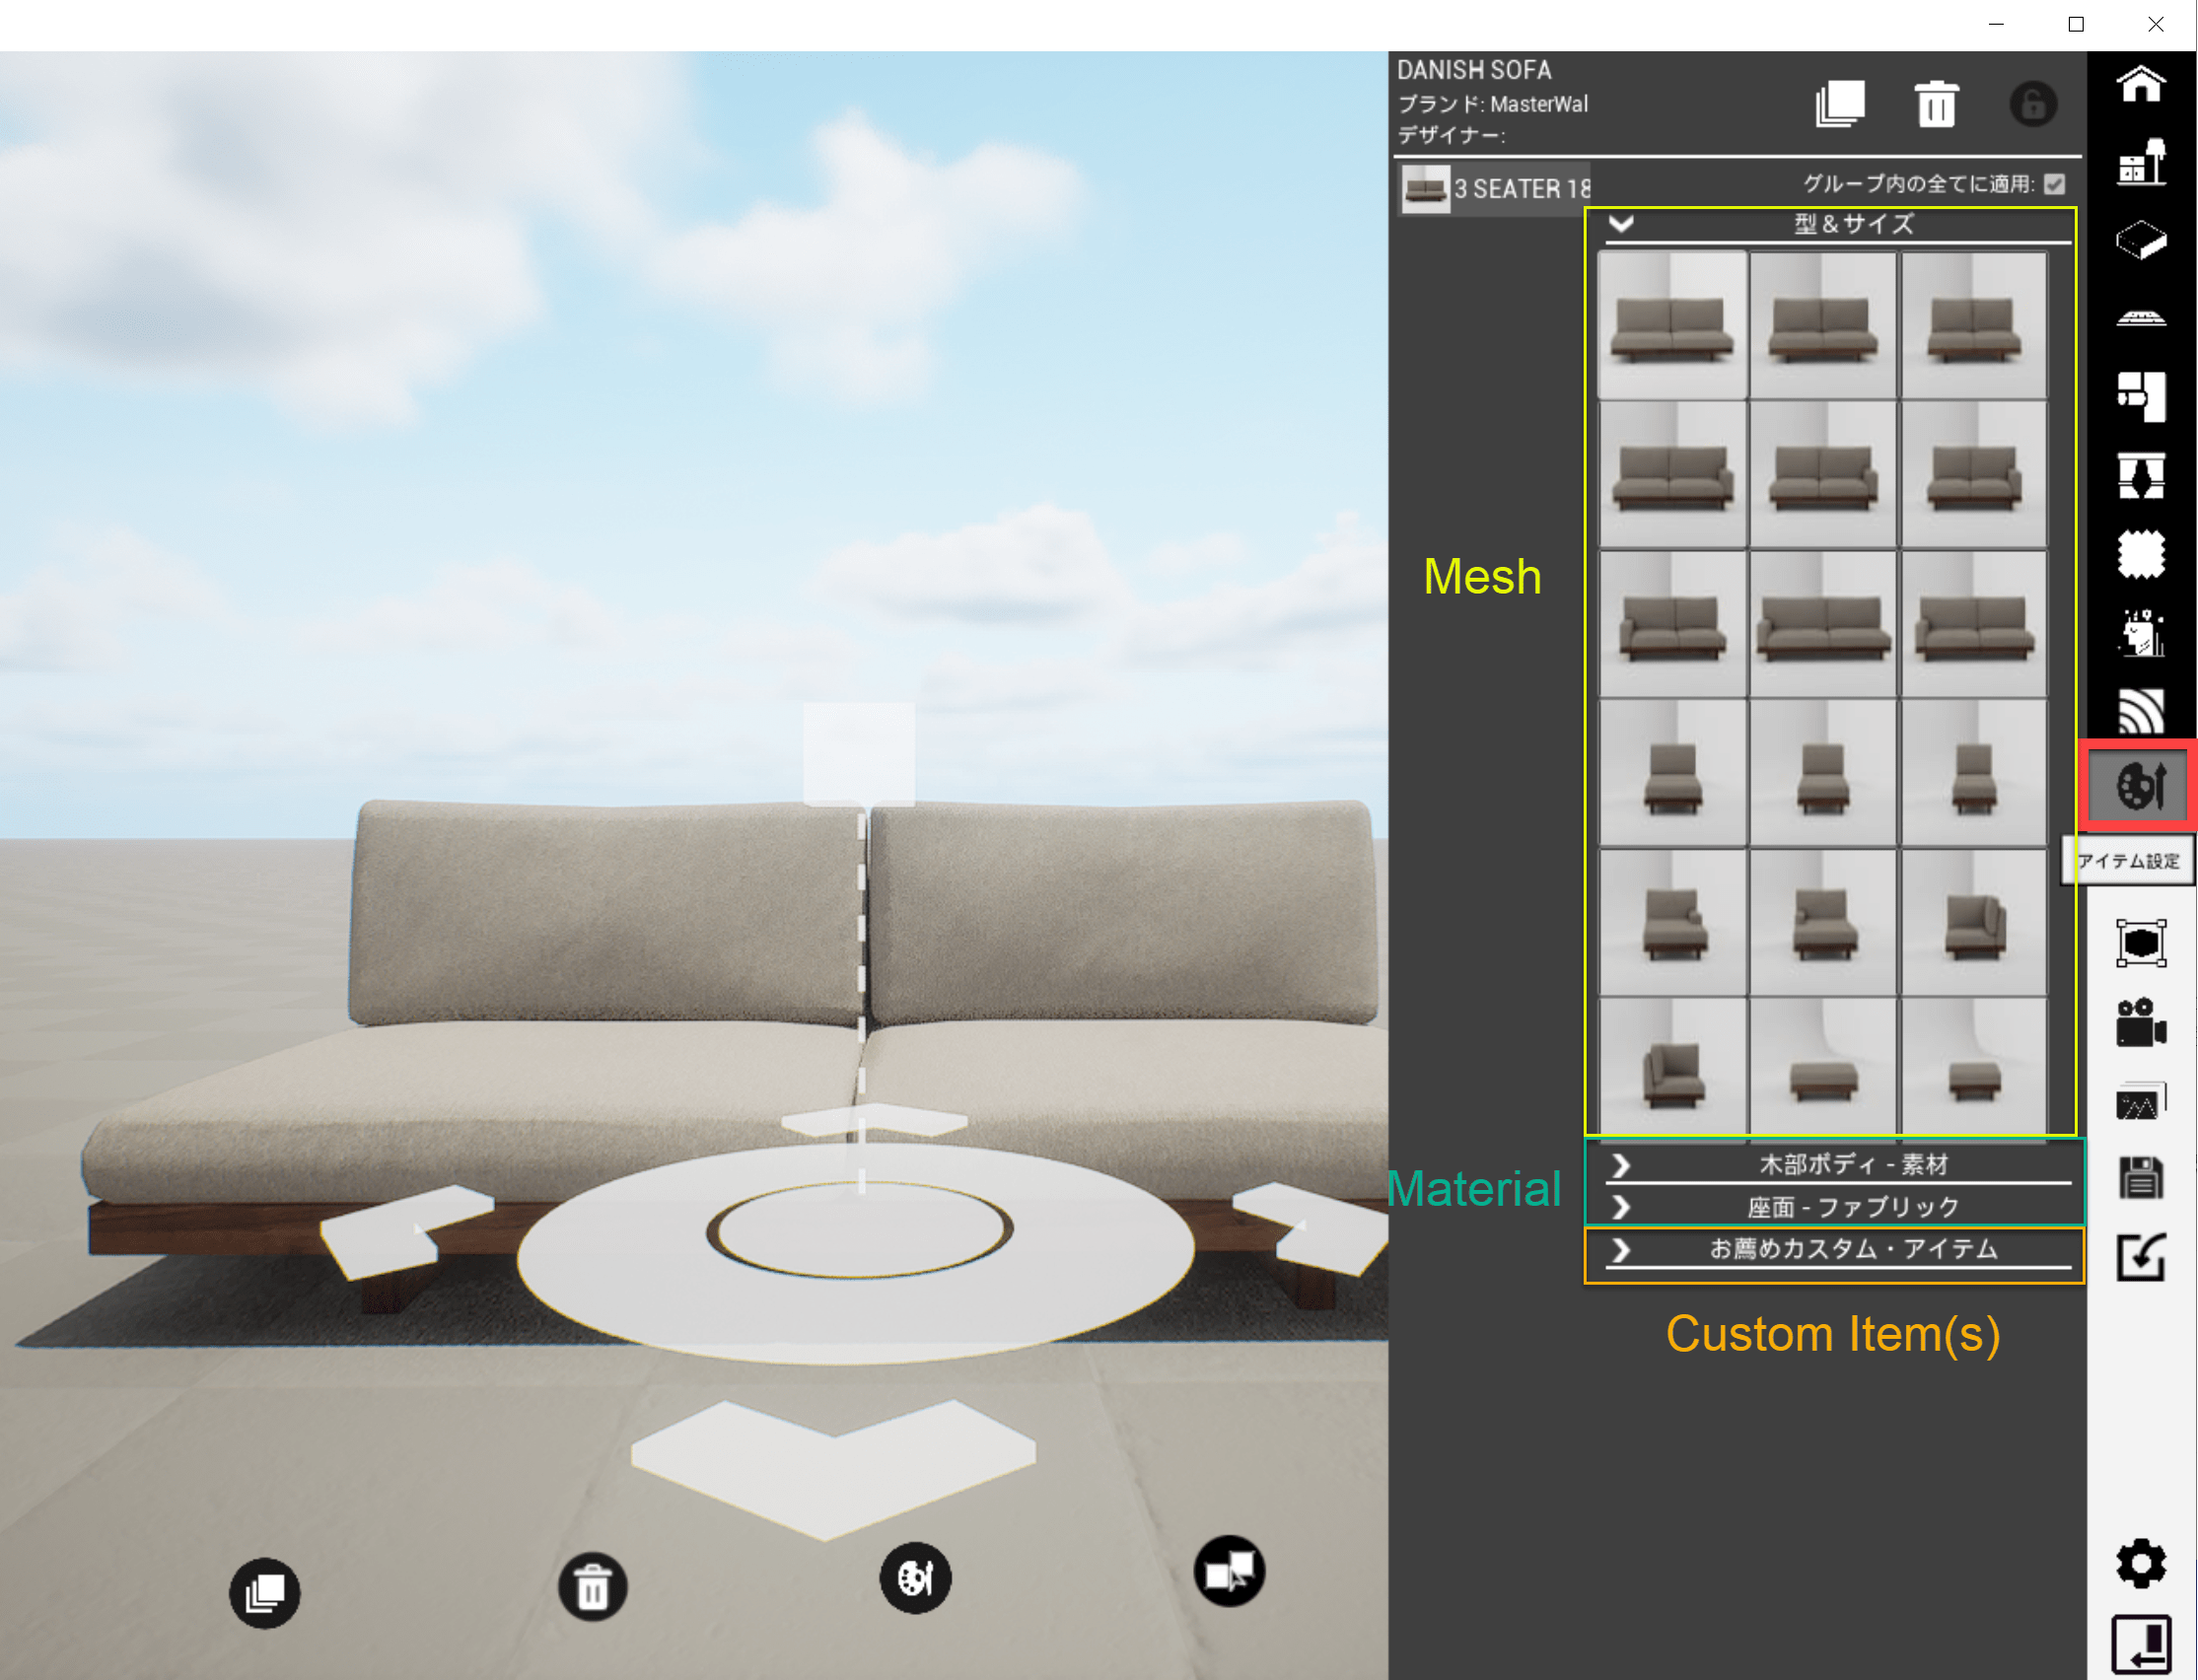The height and width of the screenshot is (1680, 2198).
Task: Select the small ottoman thumbnail at the grid end
Action: pyautogui.click(x=1973, y=1069)
